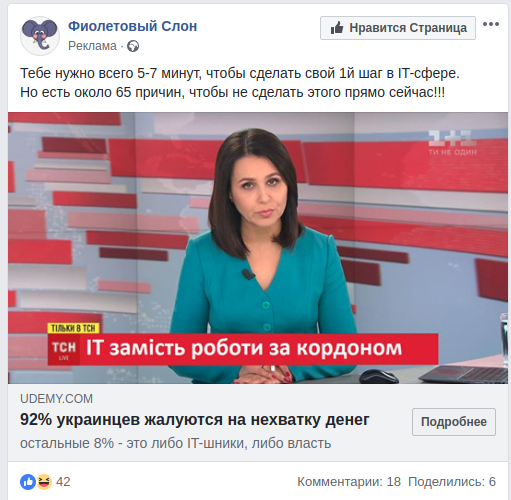Open the news anchor ad image
Image resolution: width=511 pixels, height=500 pixels.
tap(258, 248)
